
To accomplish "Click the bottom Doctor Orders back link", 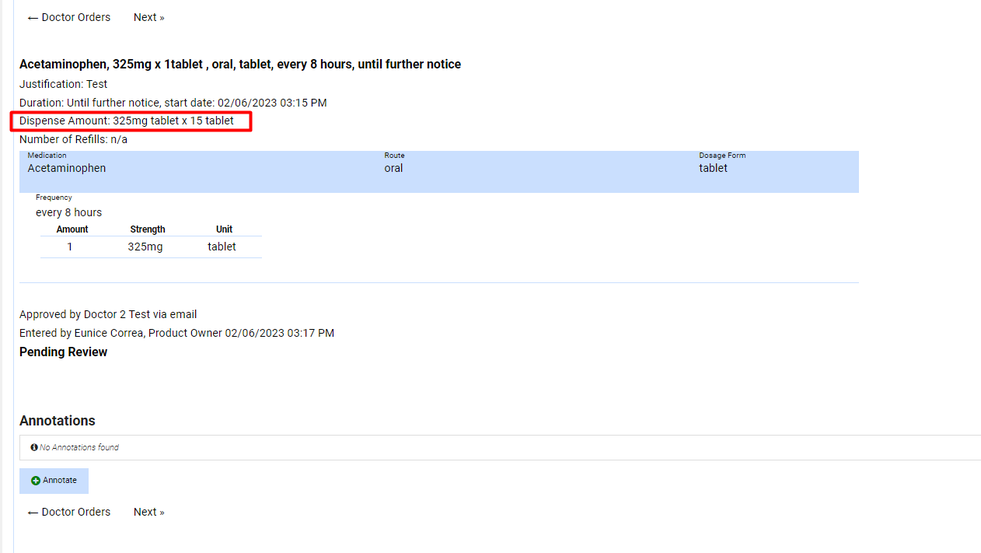I will [x=69, y=512].
